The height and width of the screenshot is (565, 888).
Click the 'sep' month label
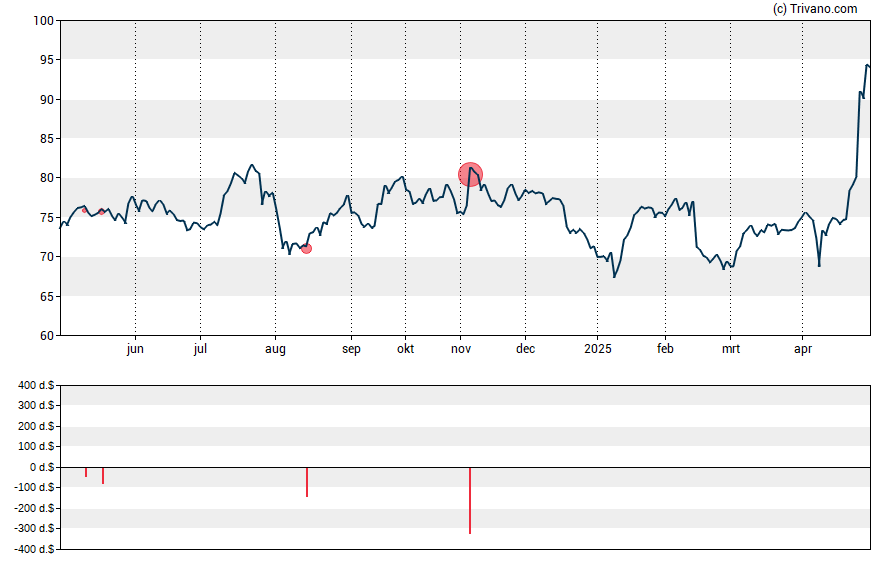[351, 349]
